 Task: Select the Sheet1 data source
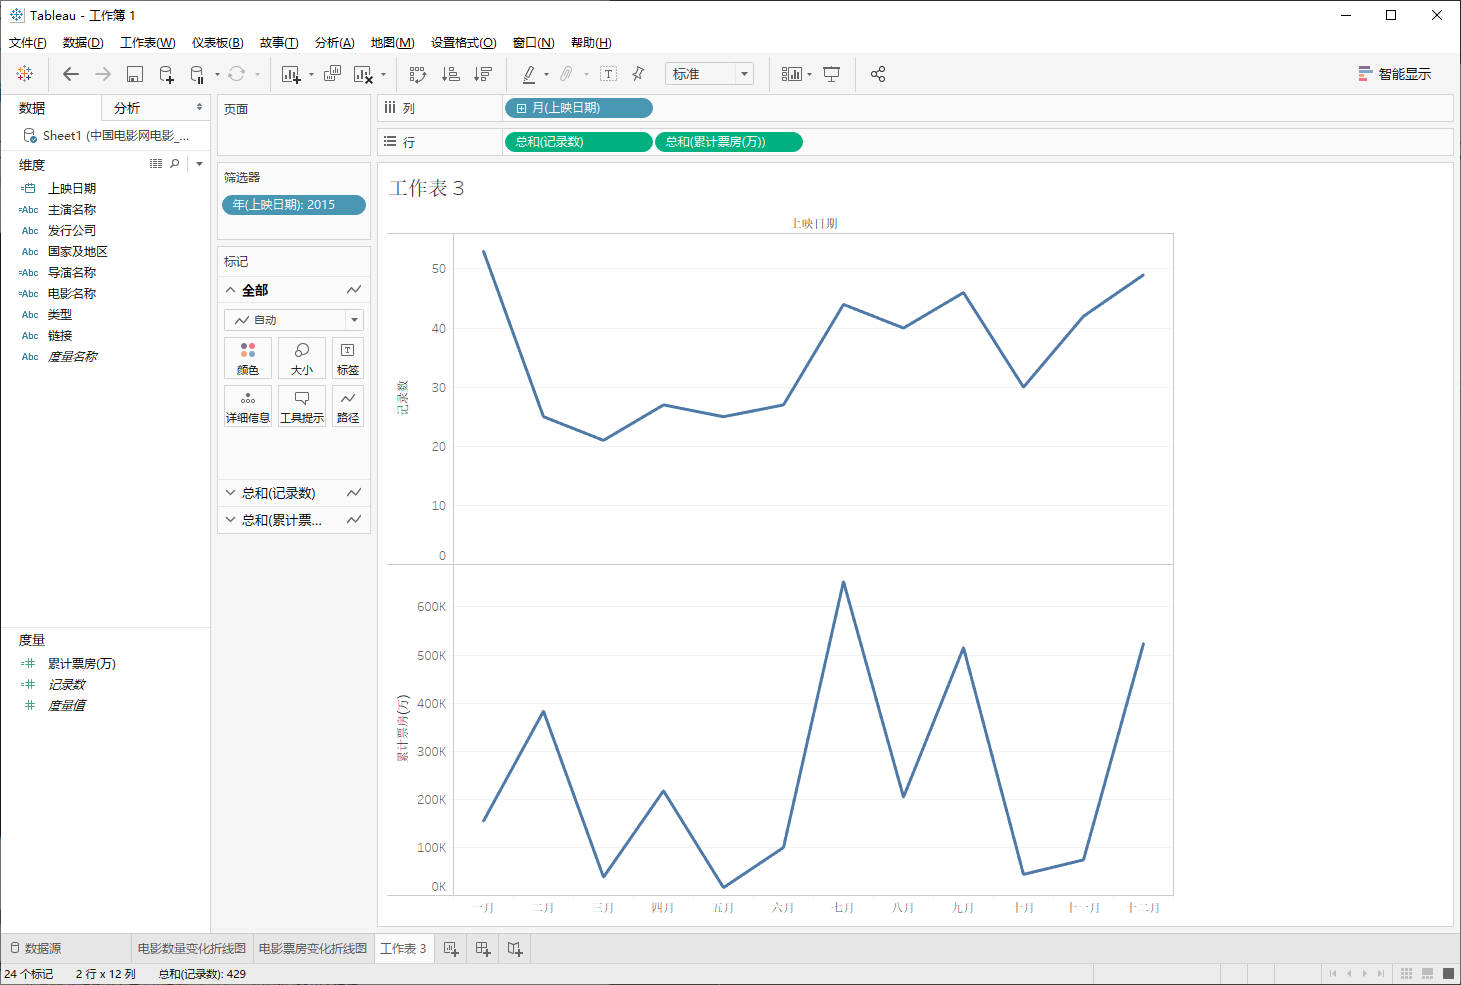click(x=105, y=136)
